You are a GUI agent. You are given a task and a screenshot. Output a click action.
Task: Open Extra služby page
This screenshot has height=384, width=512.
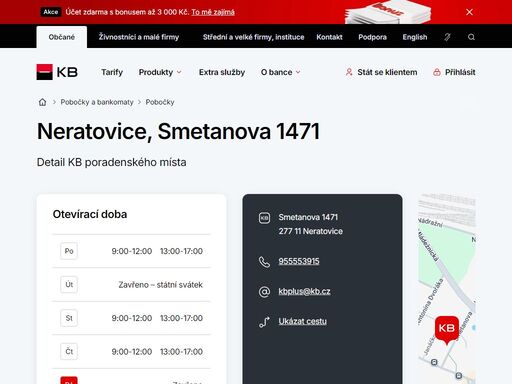222,72
